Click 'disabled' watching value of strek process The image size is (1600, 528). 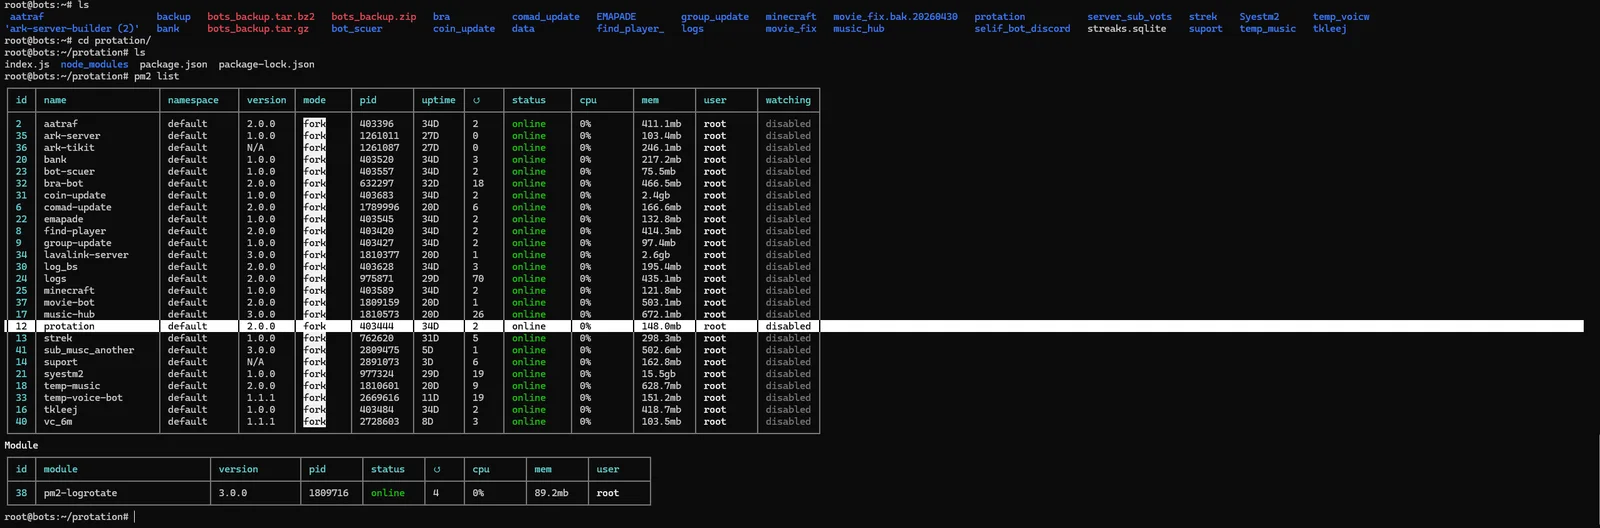pyautogui.click(x=788, y=339)
